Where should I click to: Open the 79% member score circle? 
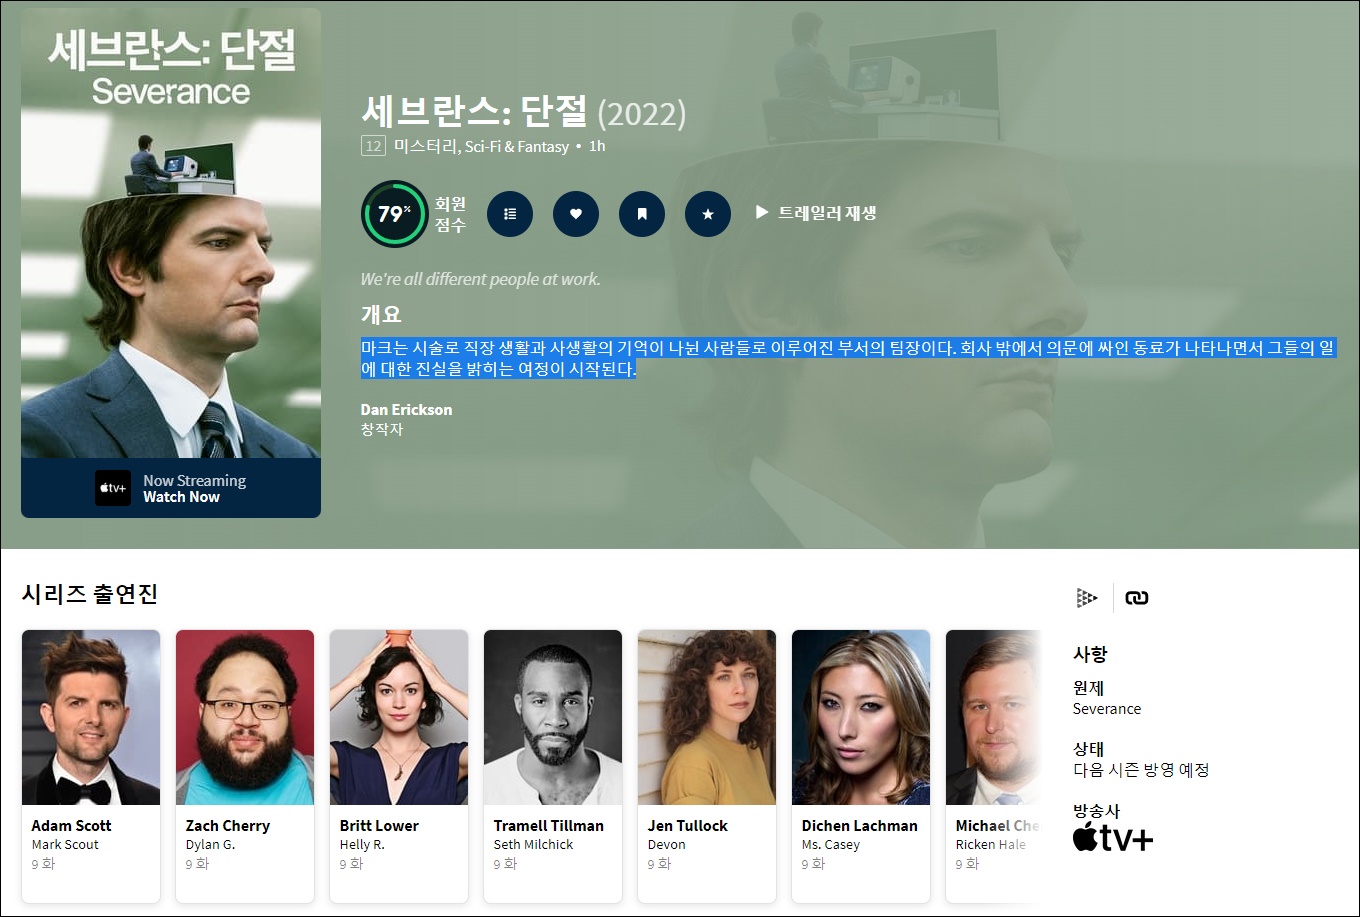394,213
